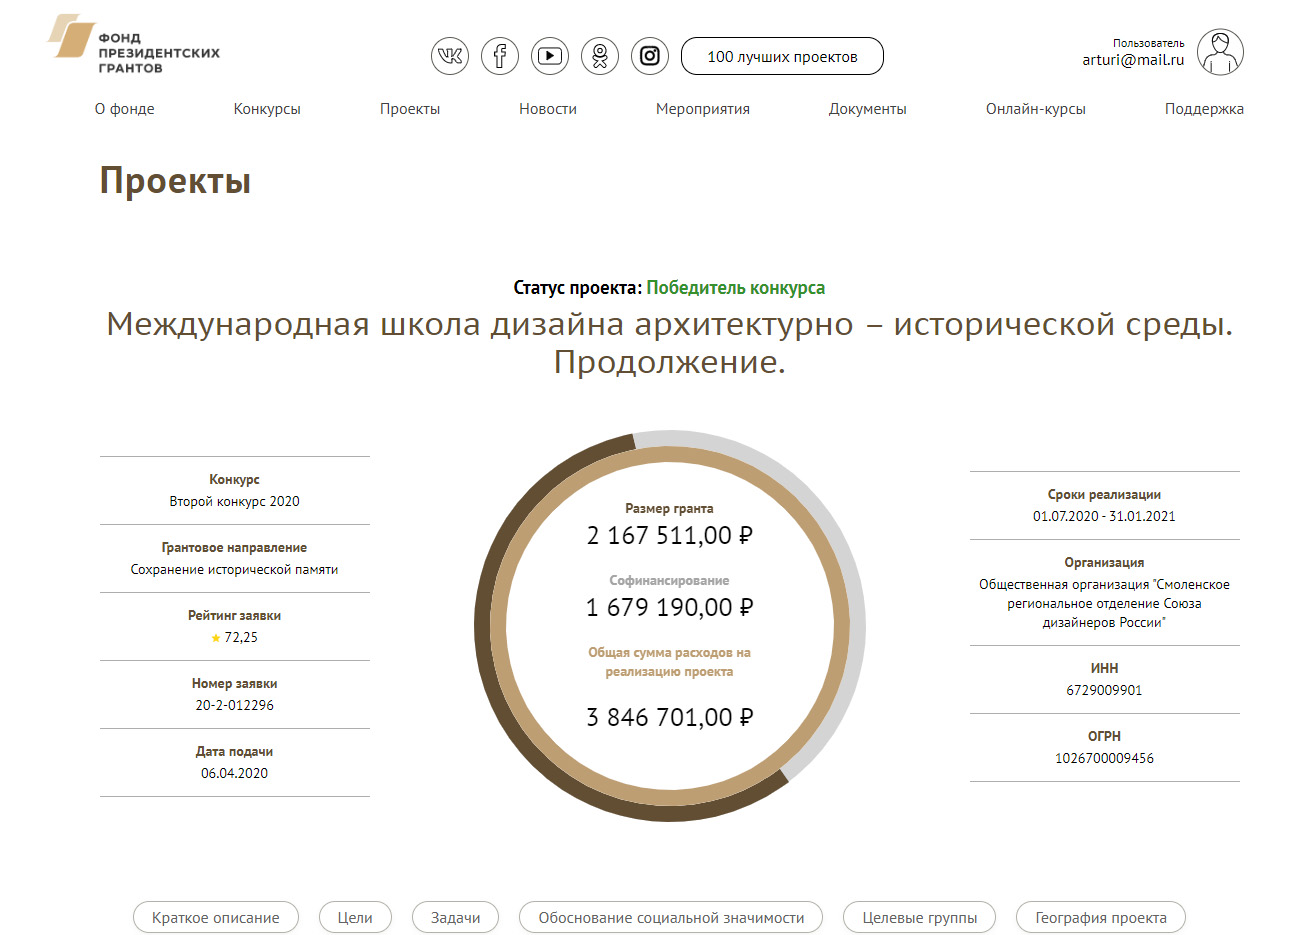Click submission date 06.04.2020
This screenshot has width=1307, height=935.
pyautogui.click(x=235, y=774)
